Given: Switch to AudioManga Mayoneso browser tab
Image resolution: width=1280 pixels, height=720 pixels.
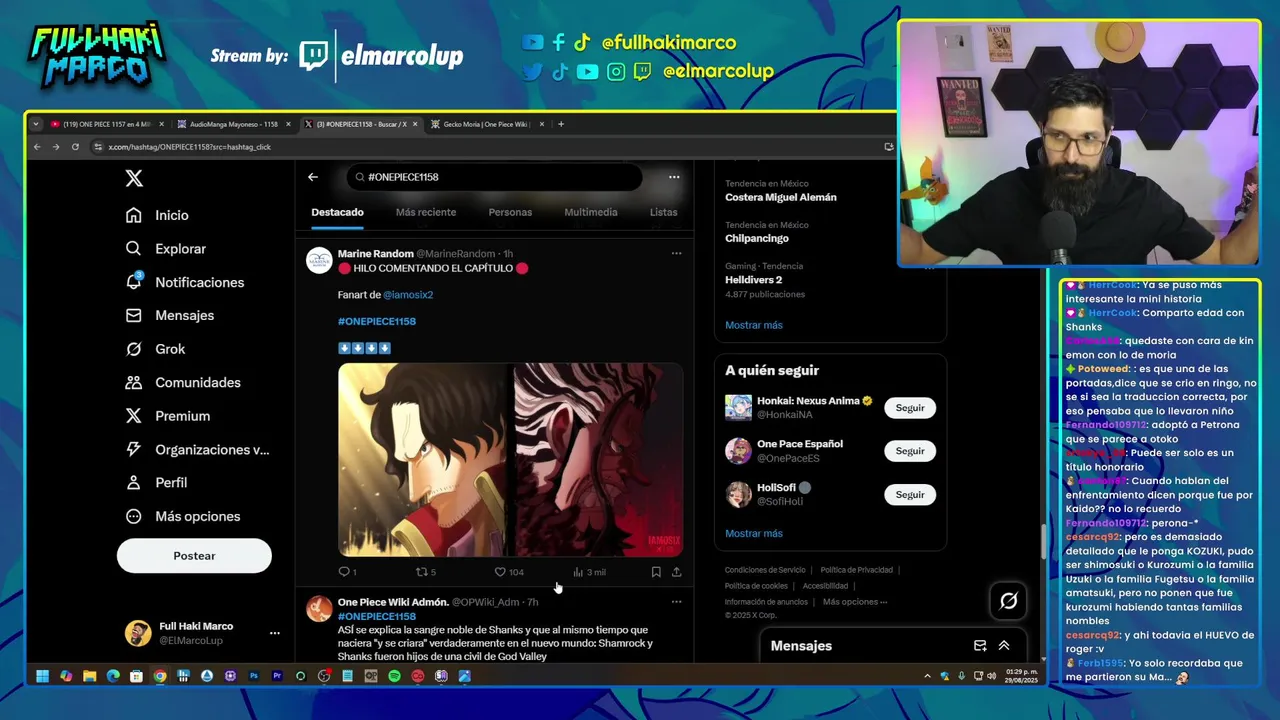Looking at the screenshot, I should click(233, 124).
